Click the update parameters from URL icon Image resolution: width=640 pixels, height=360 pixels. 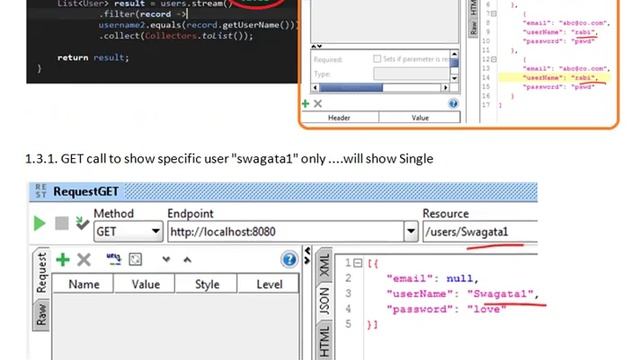[113, 259]
